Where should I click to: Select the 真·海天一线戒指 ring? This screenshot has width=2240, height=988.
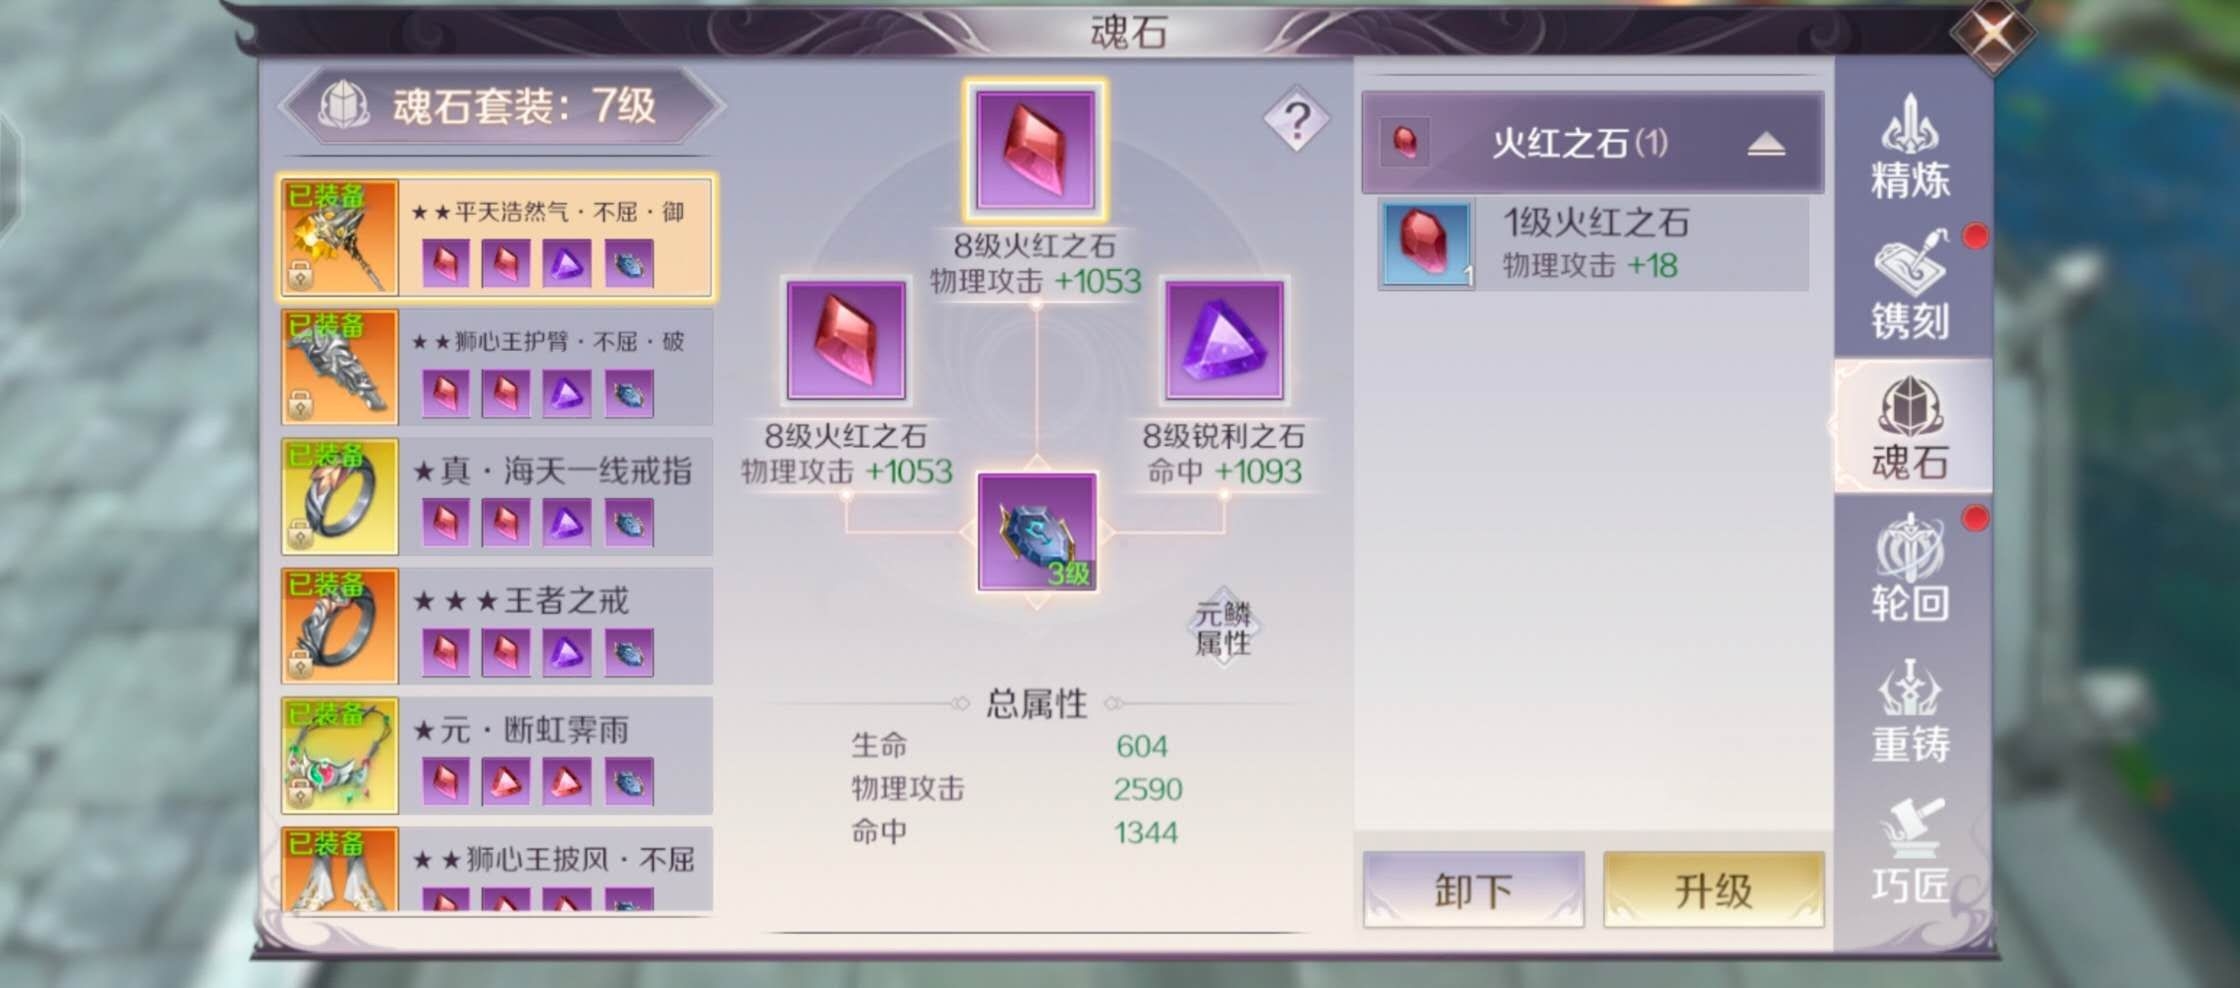tap(497, 497)
